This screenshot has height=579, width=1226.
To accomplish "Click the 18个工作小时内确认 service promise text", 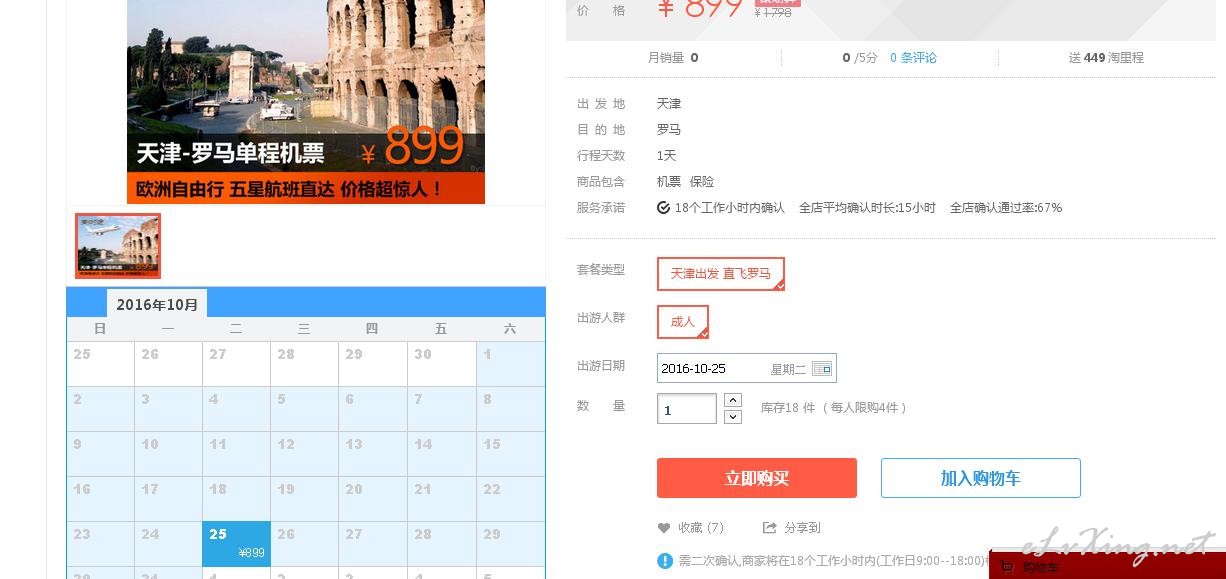I will pos(730,208).
